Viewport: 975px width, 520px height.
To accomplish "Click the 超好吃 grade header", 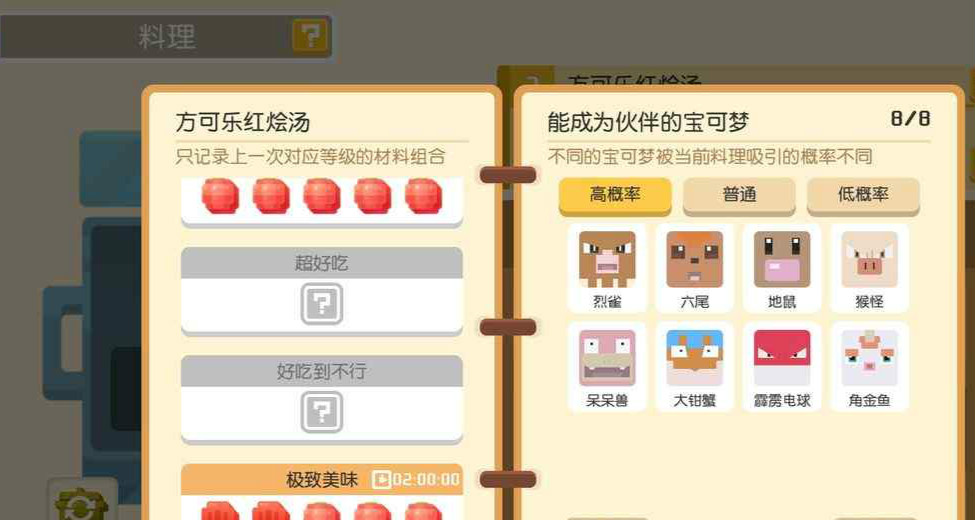I will [321, 263].
